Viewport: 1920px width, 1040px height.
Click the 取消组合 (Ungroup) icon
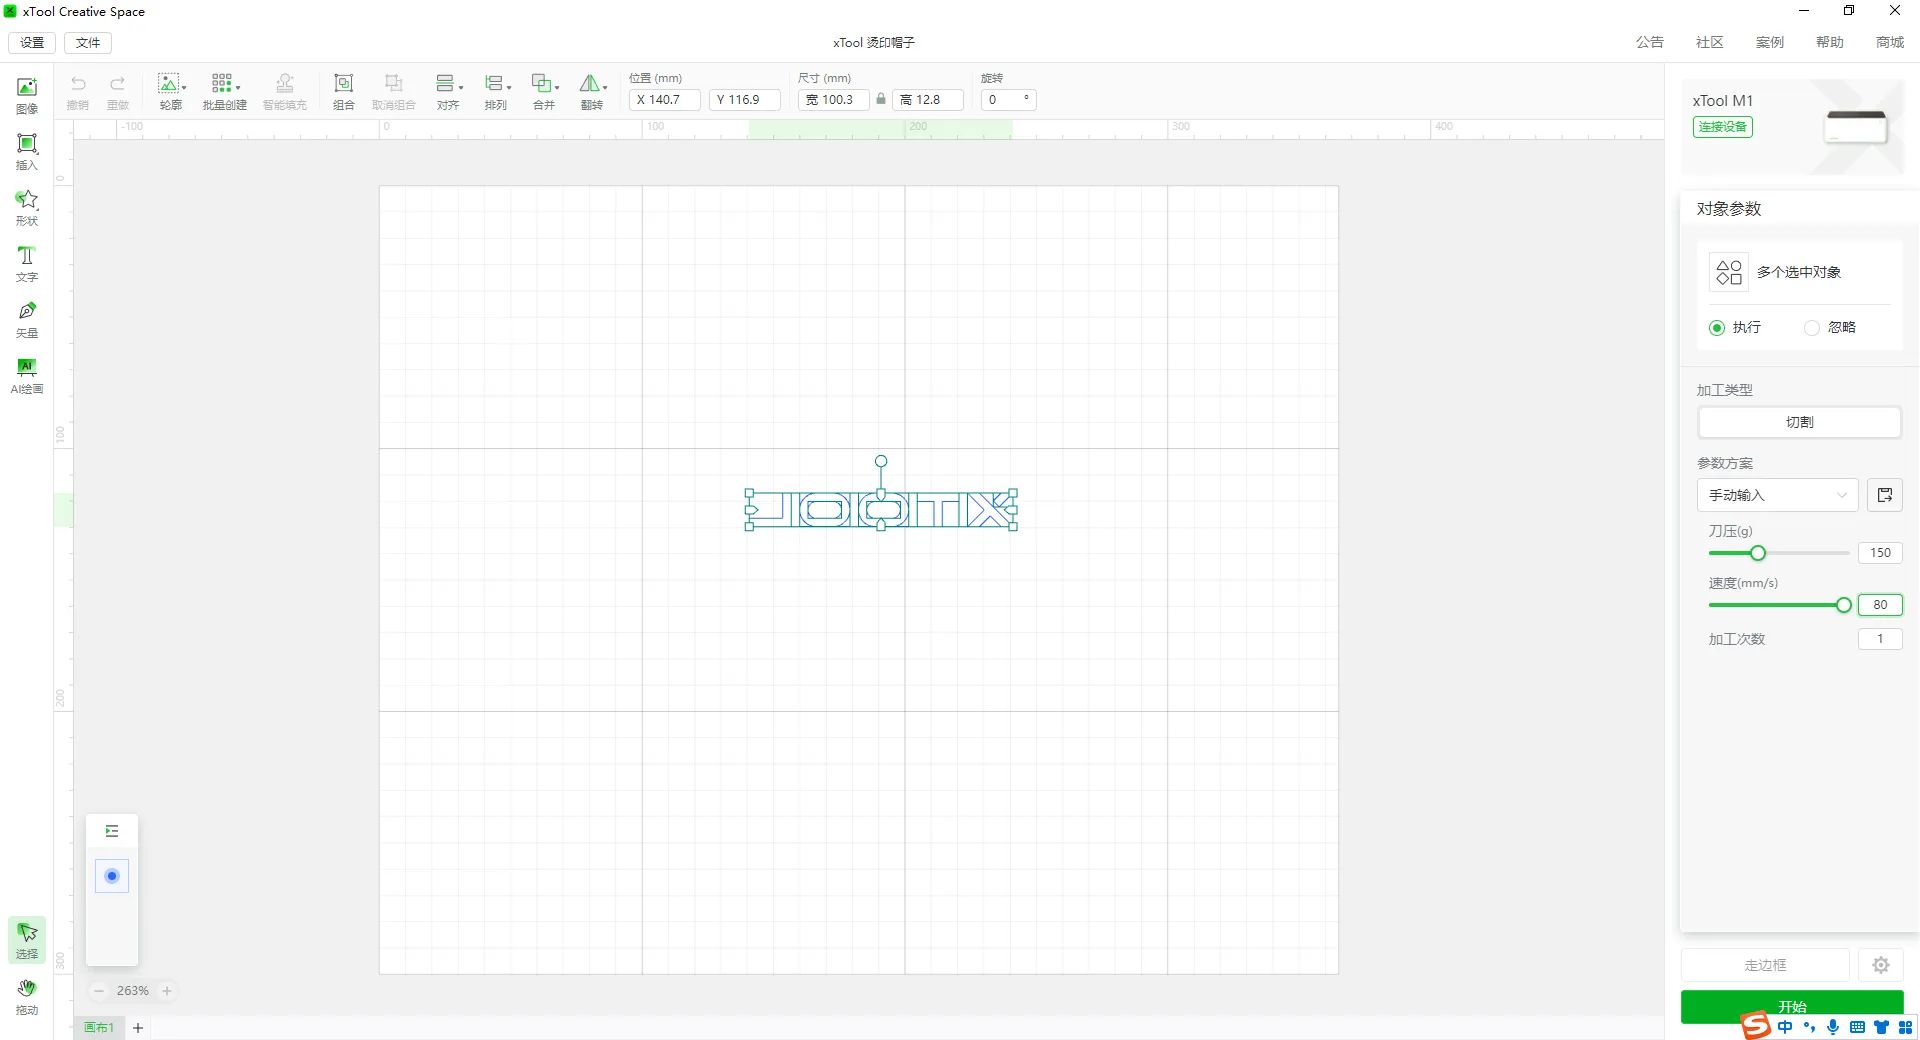[394, 91]
